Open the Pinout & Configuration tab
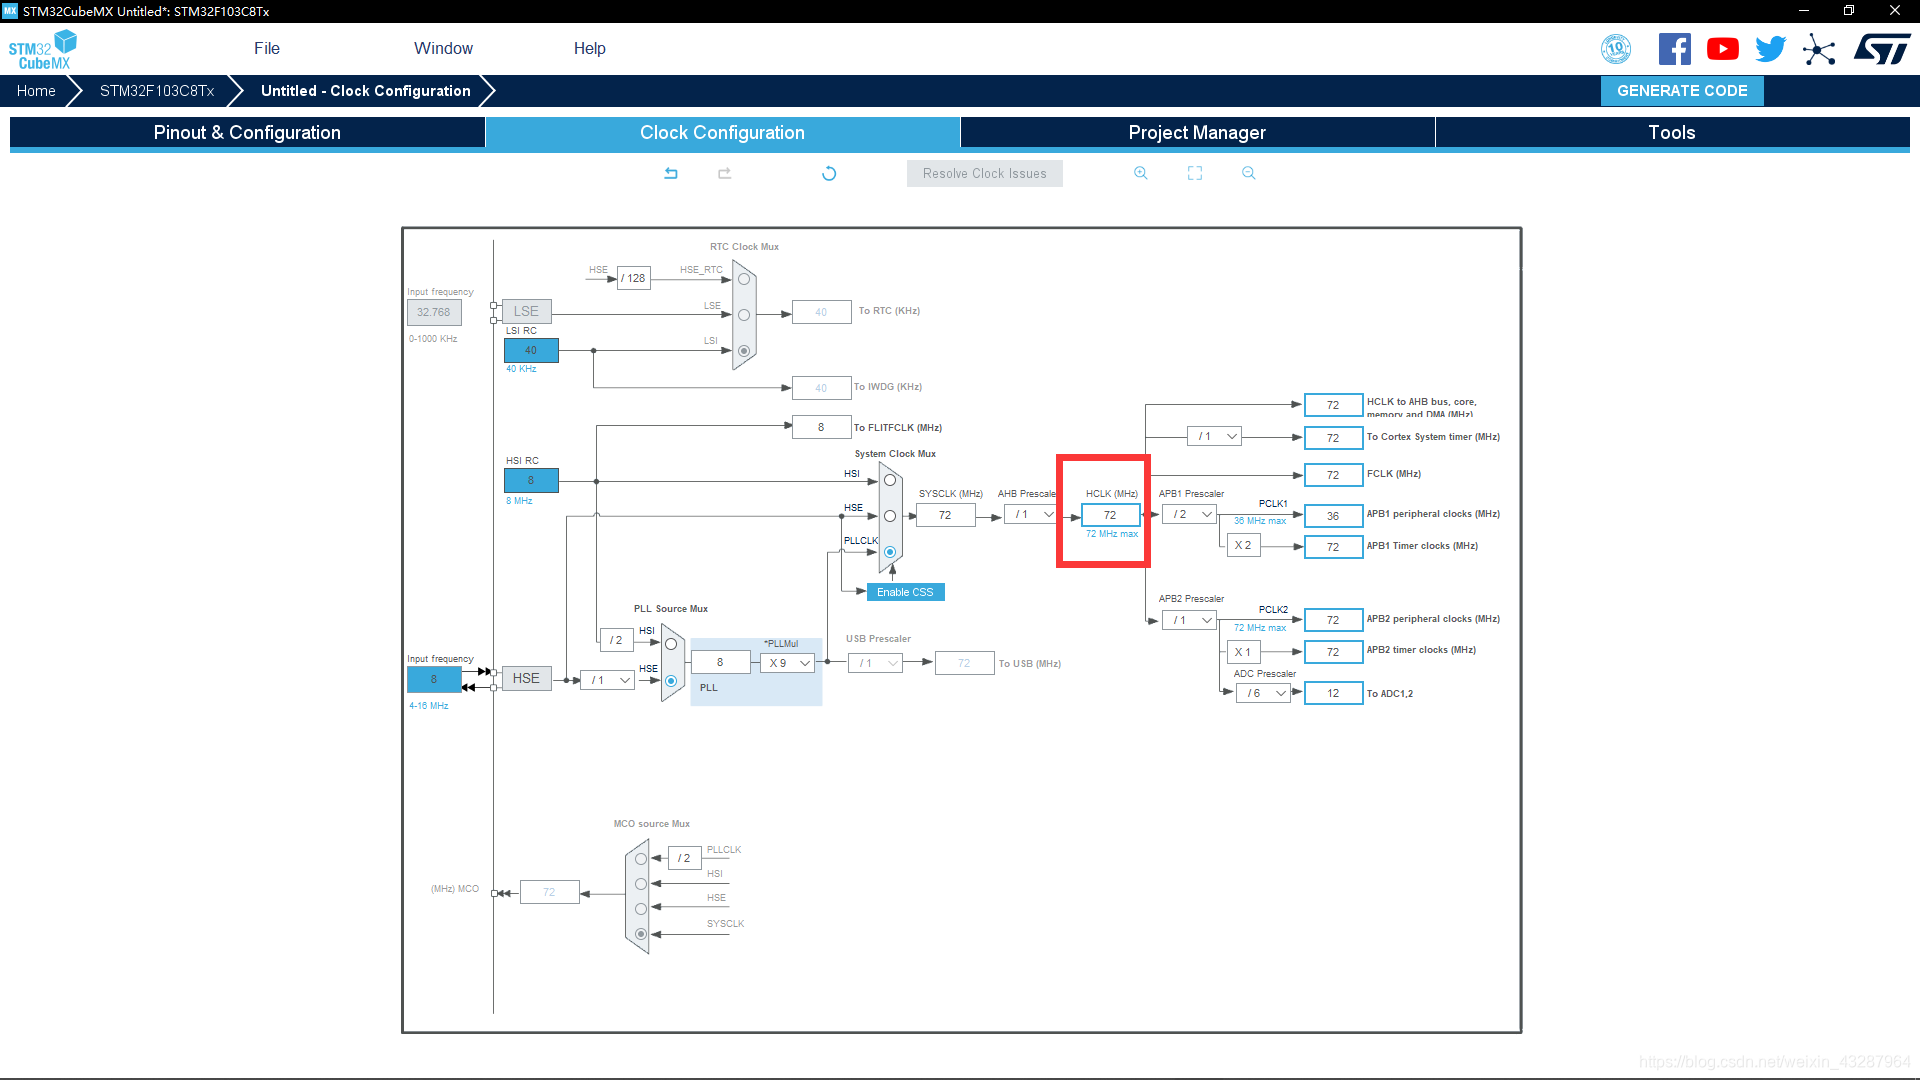The width and height of the screenshot is (1920, 1080). coord(247,132)
